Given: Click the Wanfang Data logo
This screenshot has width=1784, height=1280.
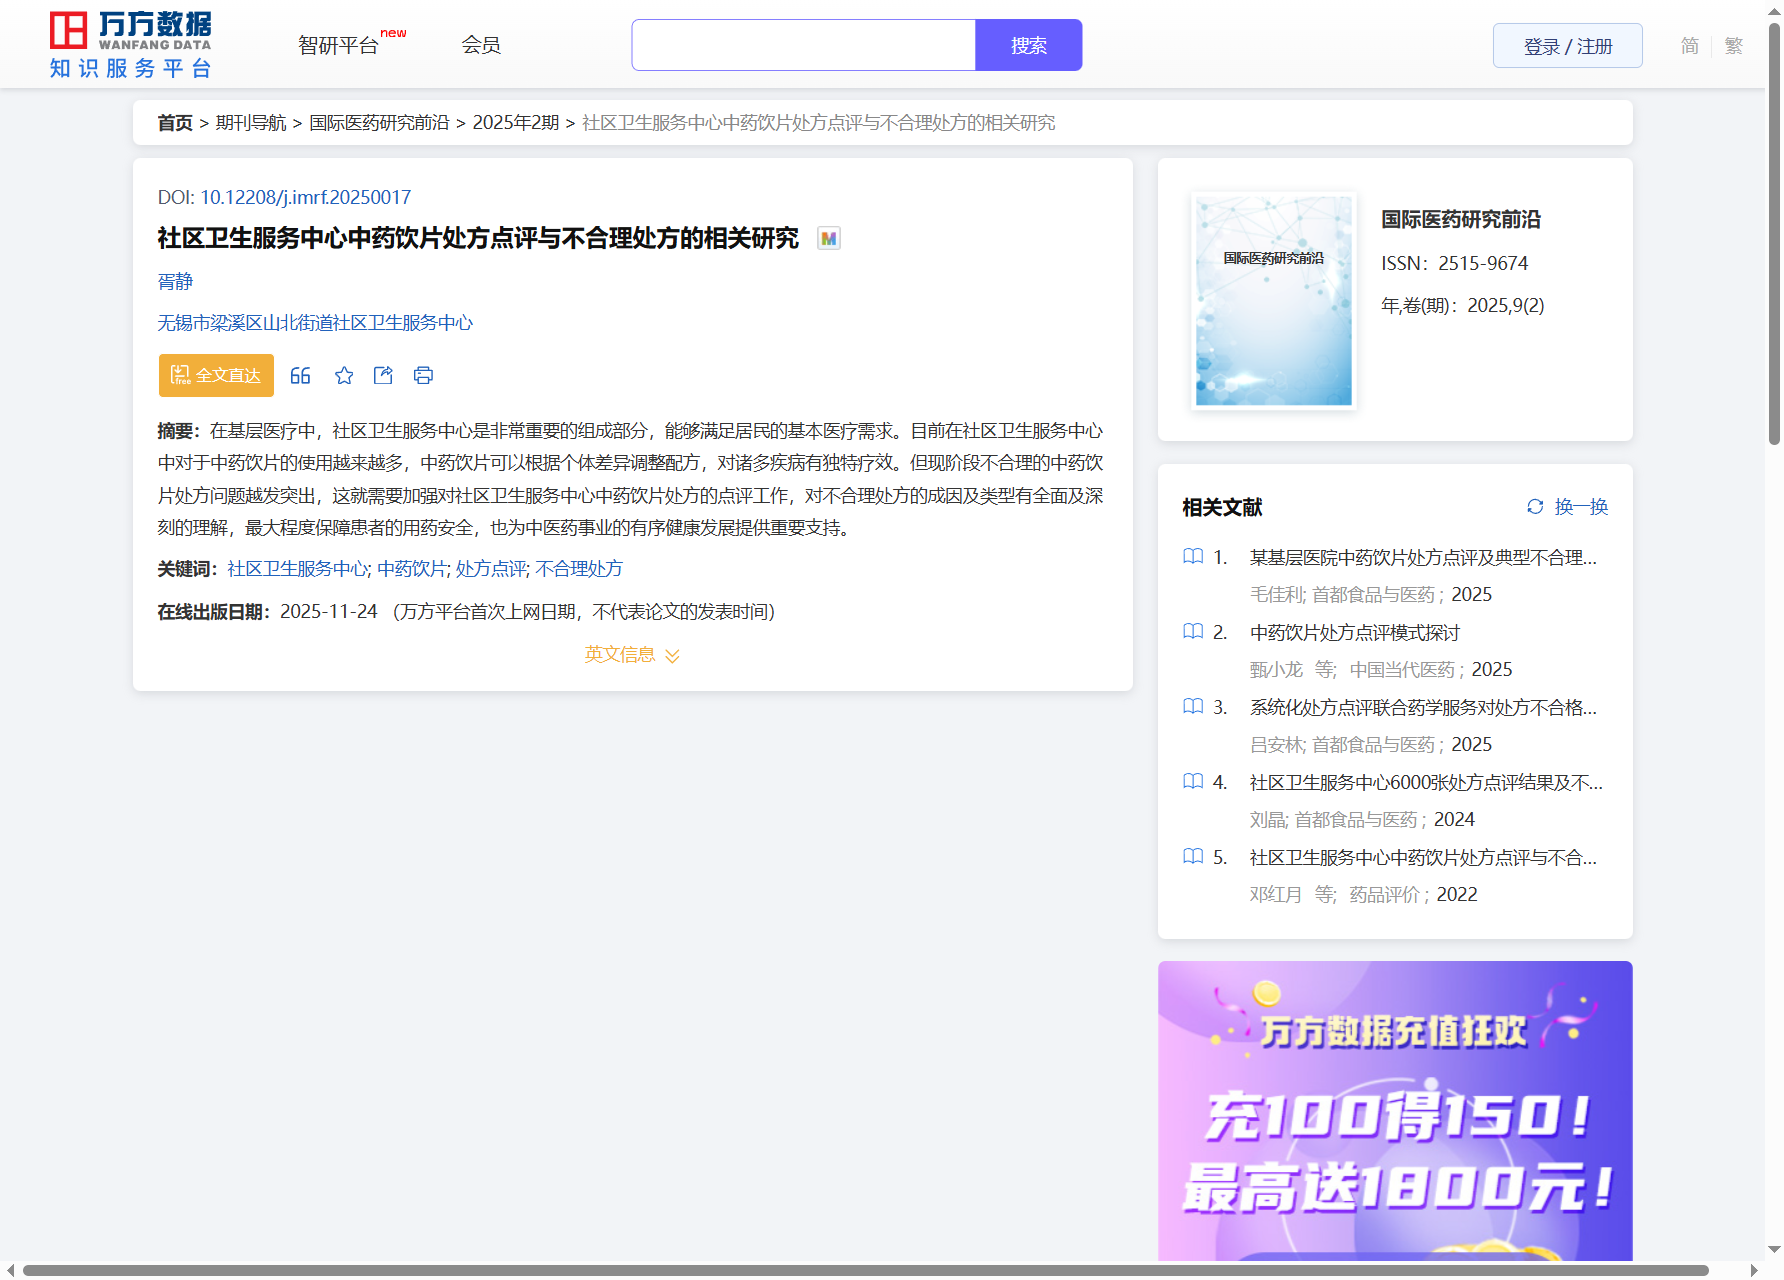Looking at the screenshot, I should point(131,45).
